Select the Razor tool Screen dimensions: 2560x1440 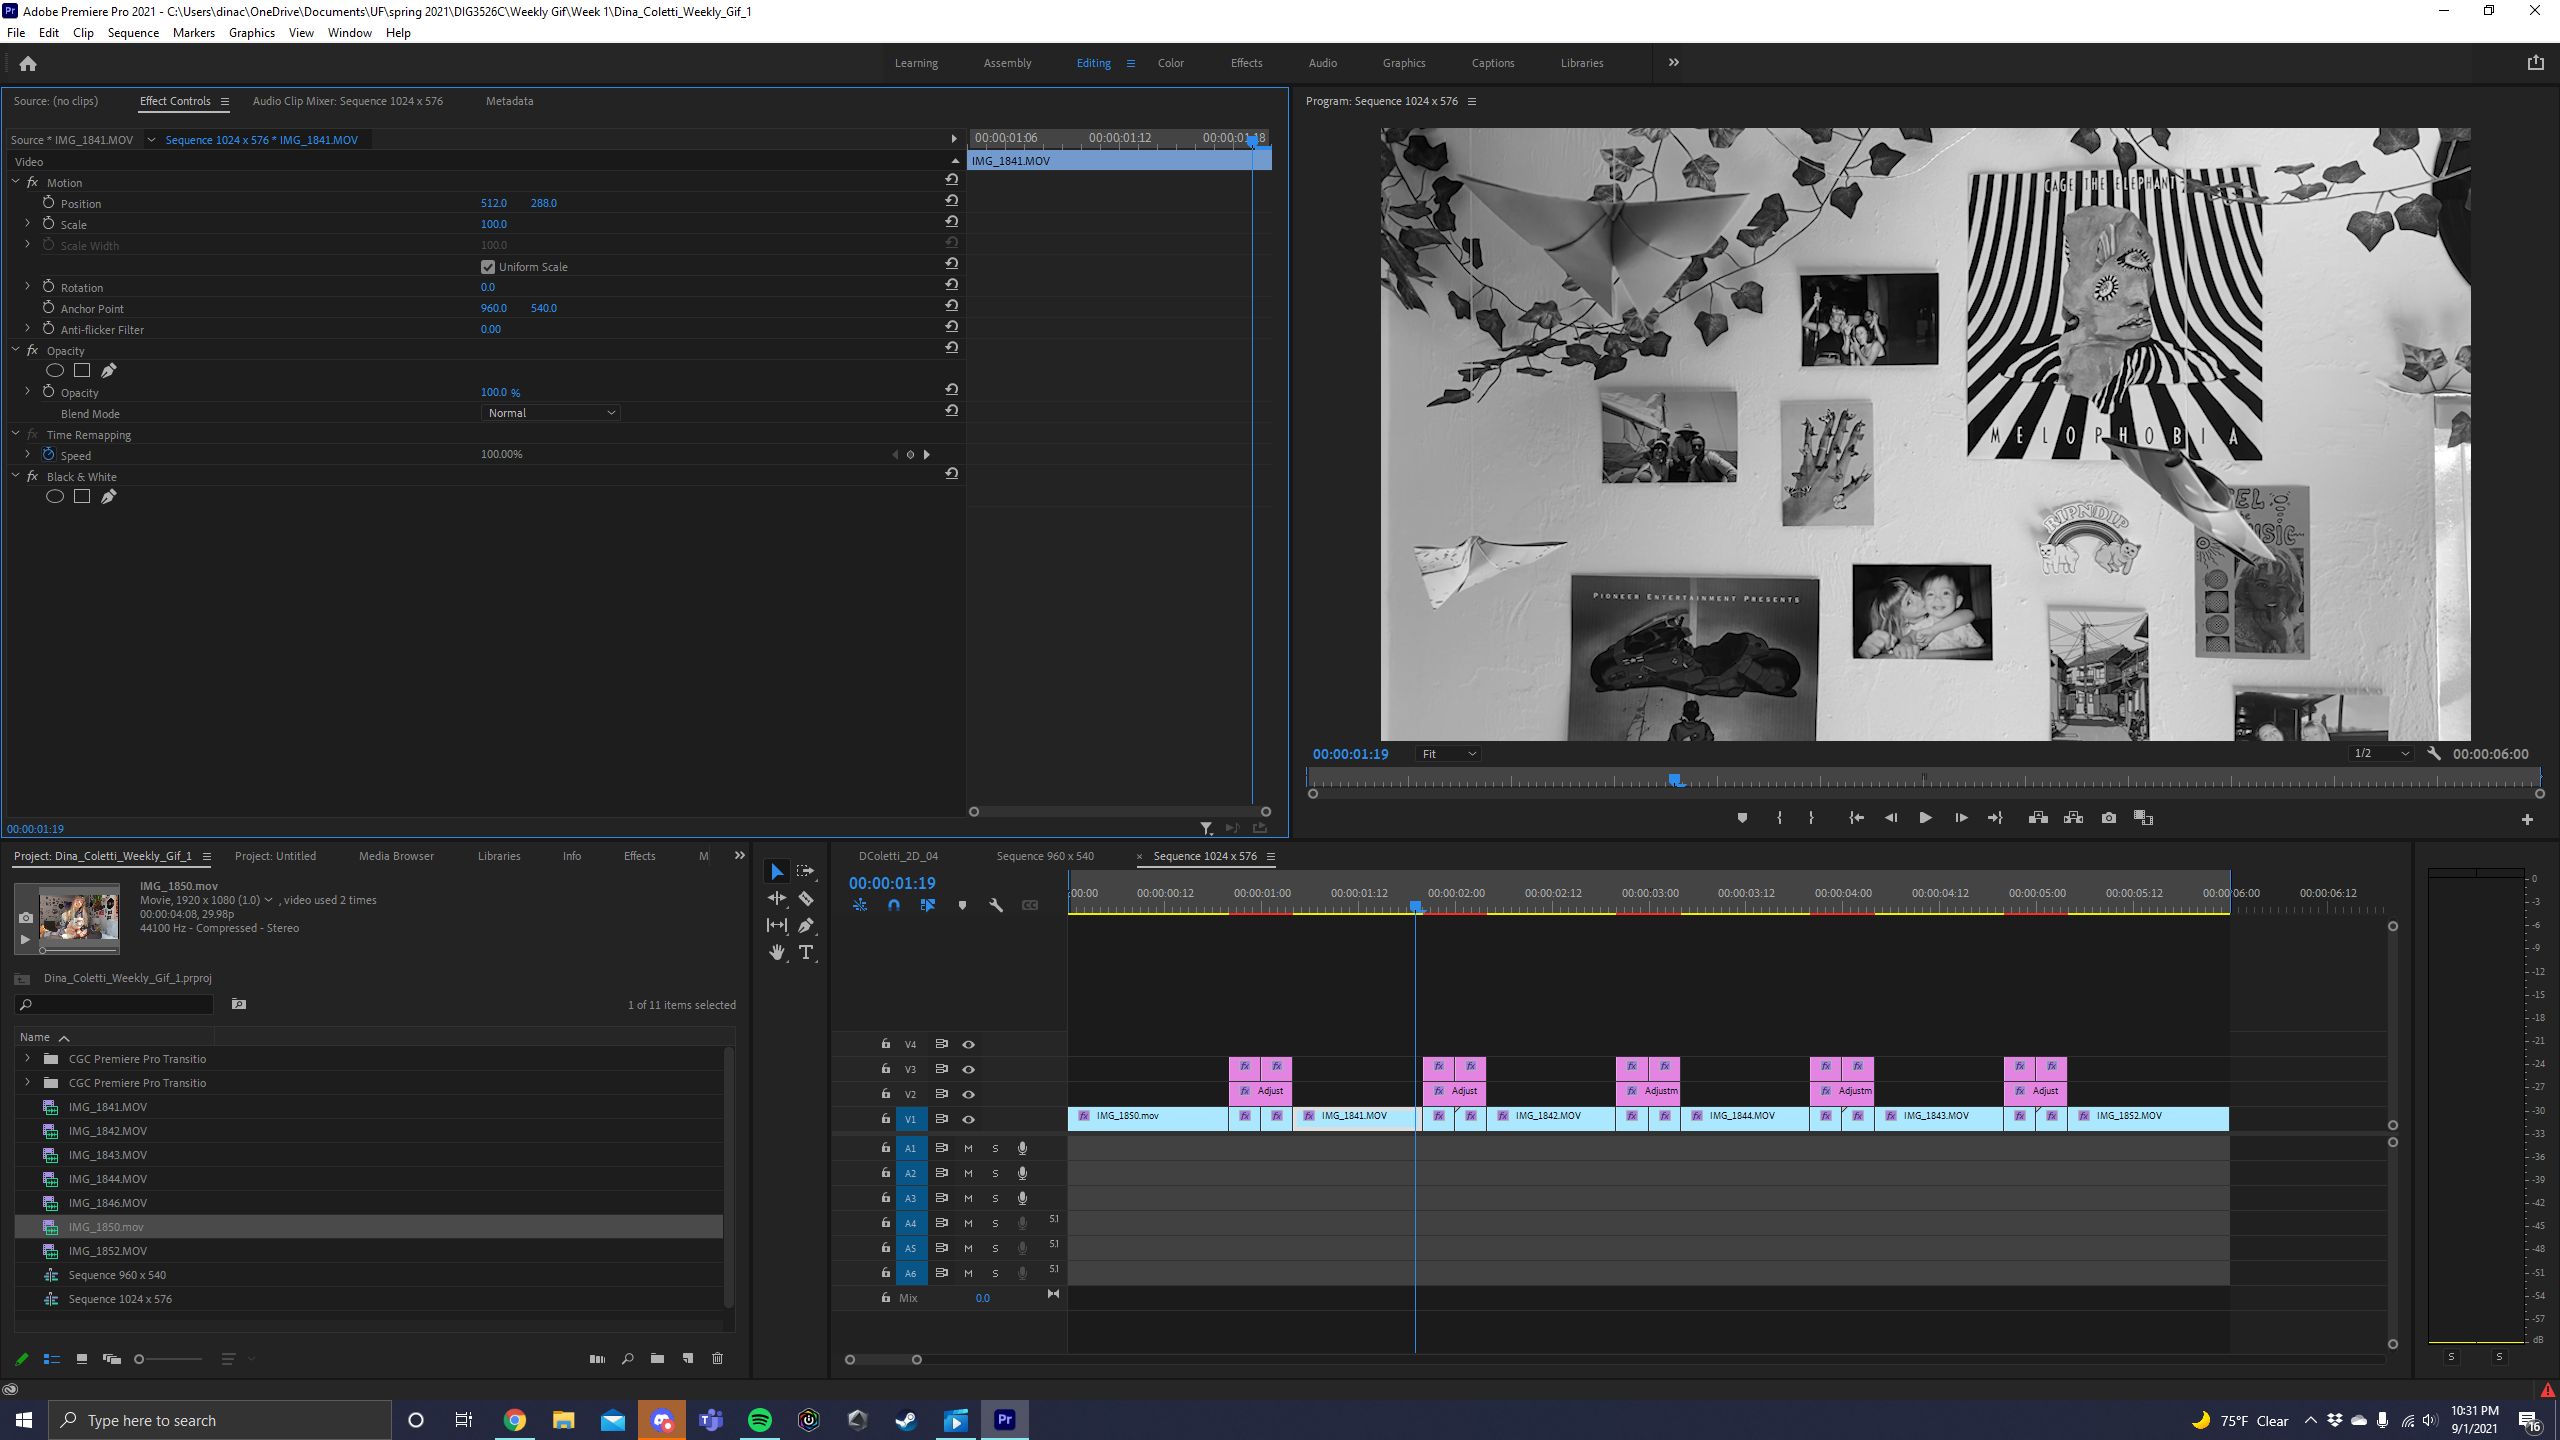point(806,899)
